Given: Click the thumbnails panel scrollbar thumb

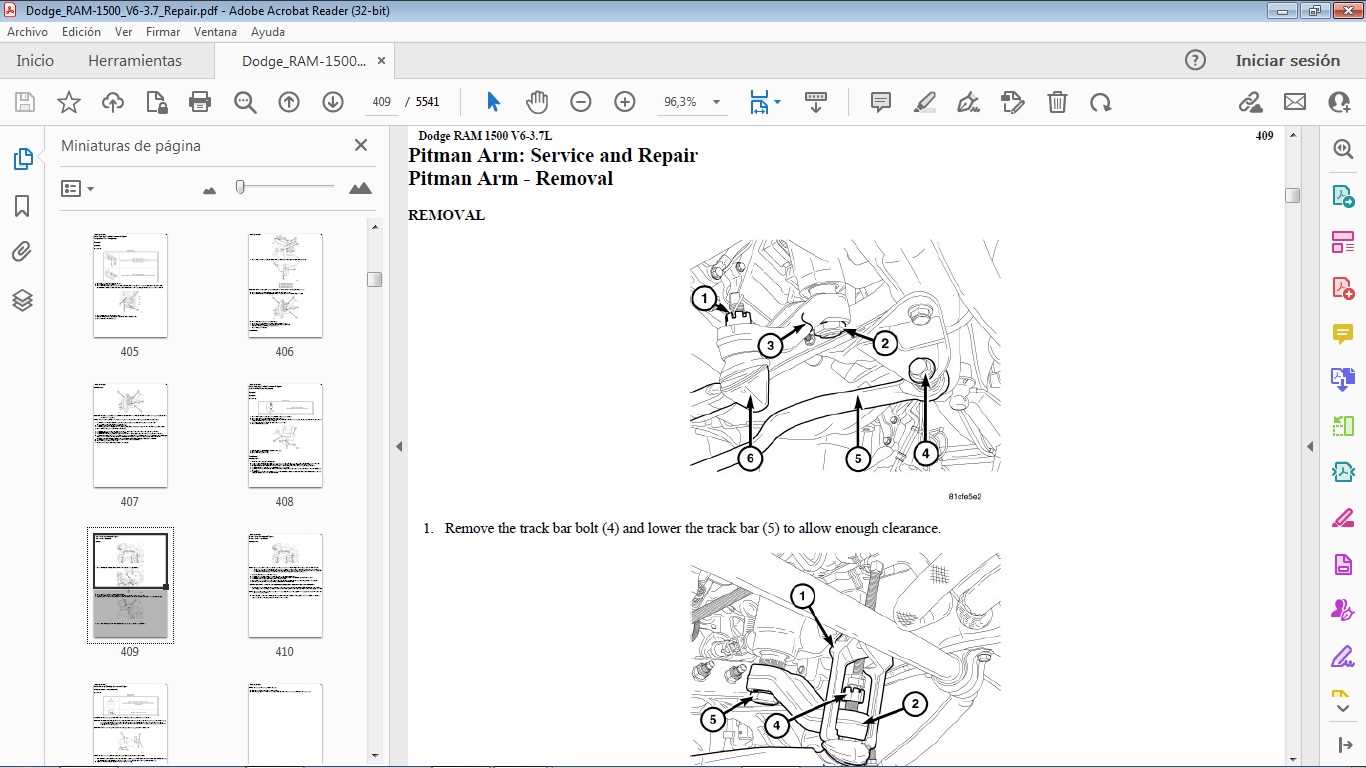Looking at the screenshot, I should (x=374, y=279).
